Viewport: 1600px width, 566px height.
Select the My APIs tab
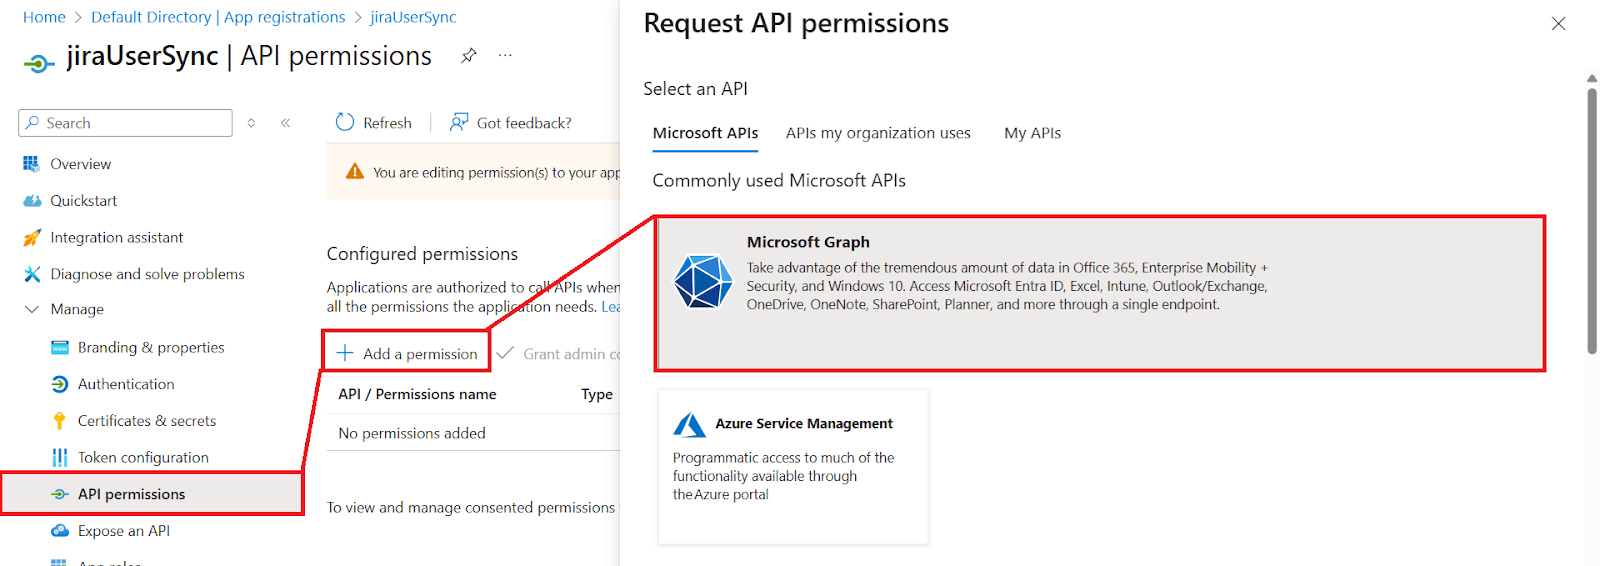[1032, 133]
